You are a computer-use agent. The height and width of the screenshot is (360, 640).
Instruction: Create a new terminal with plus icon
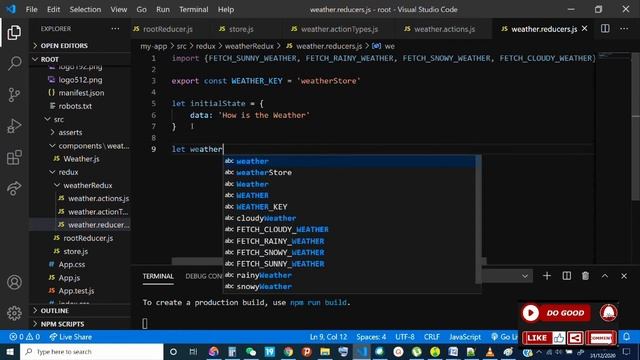(x=547, y=276)
